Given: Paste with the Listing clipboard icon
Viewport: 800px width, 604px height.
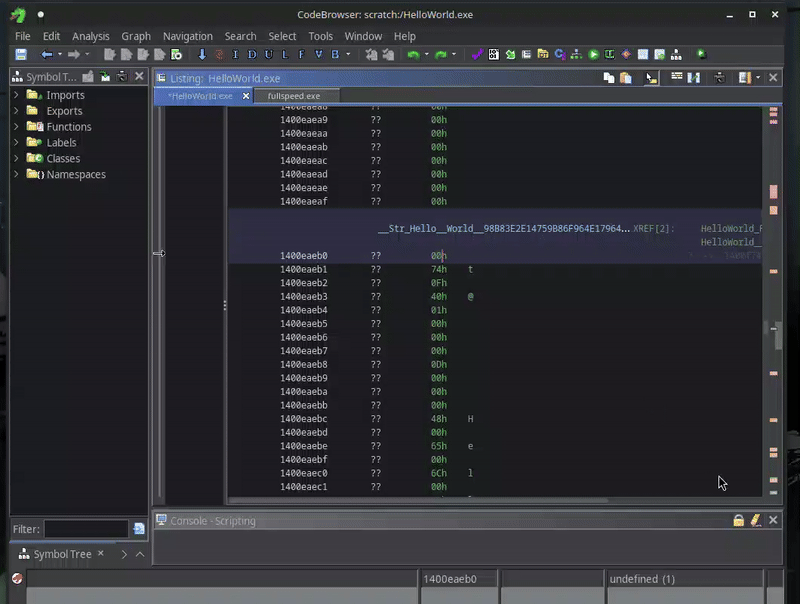Looking at the screenshot, I should pos(626,78).
